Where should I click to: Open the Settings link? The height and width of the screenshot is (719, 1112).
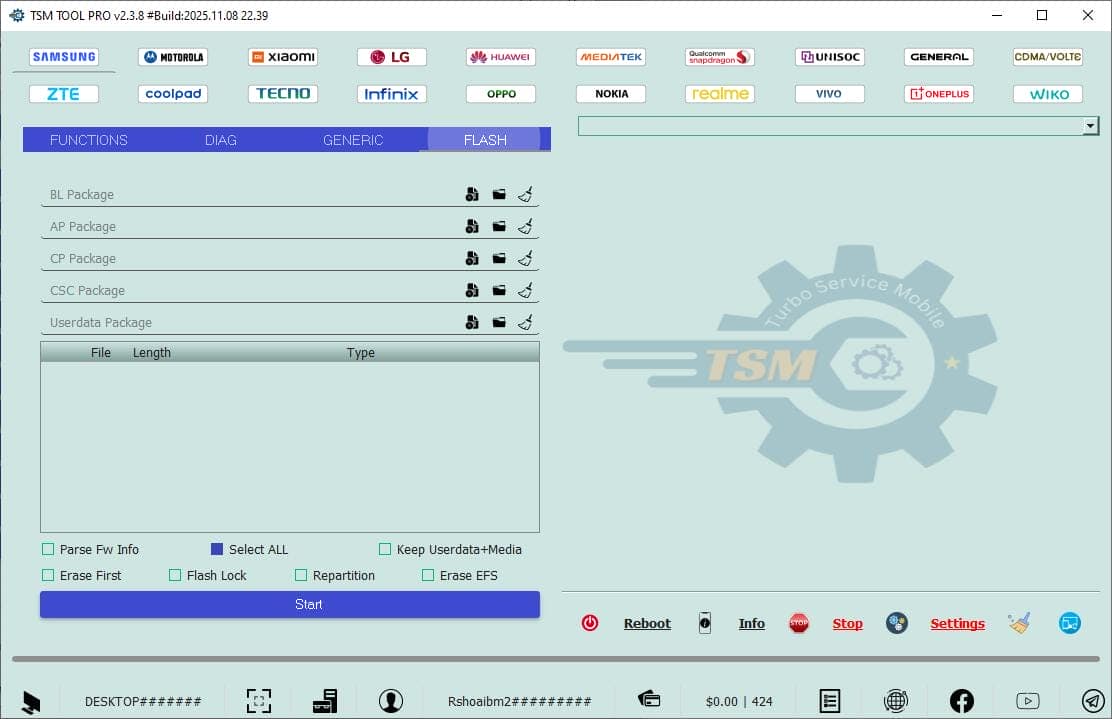[957, 622]
